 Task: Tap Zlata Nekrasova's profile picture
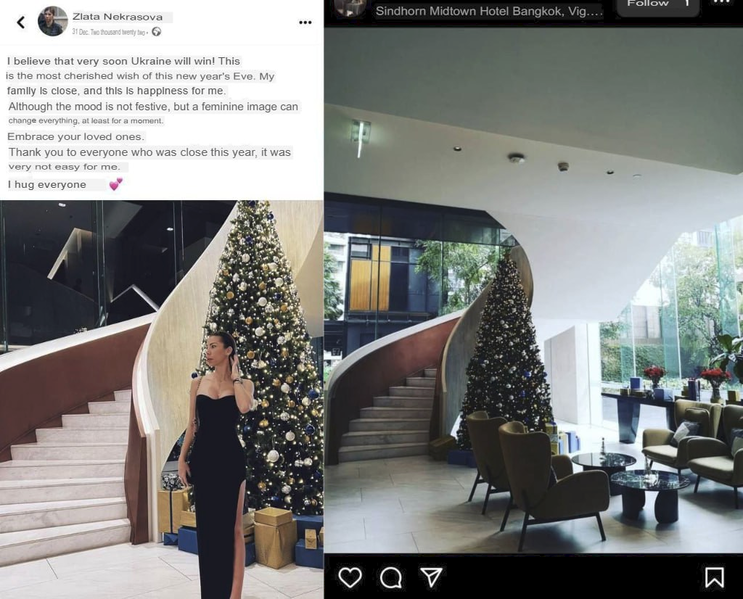pyautogui.click(x=53, y=21)
